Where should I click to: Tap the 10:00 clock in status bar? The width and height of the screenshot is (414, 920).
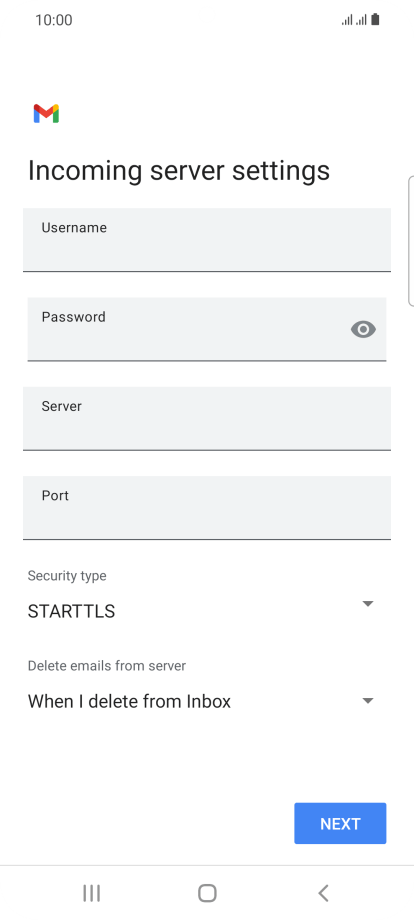point(54,20)
